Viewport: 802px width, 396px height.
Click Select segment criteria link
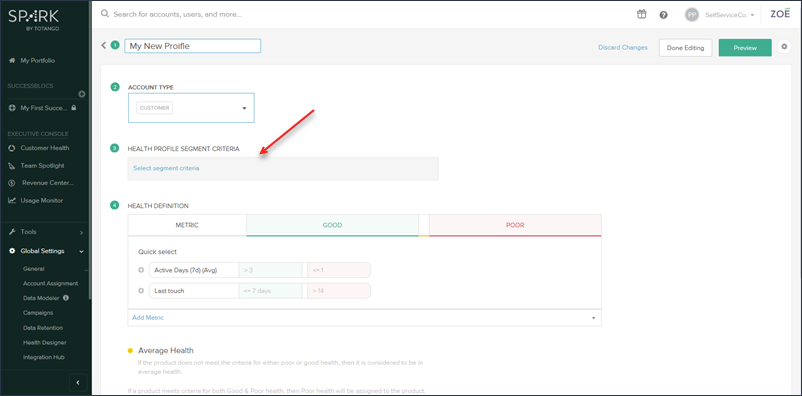pyautogui.click(x=166, y=168)
